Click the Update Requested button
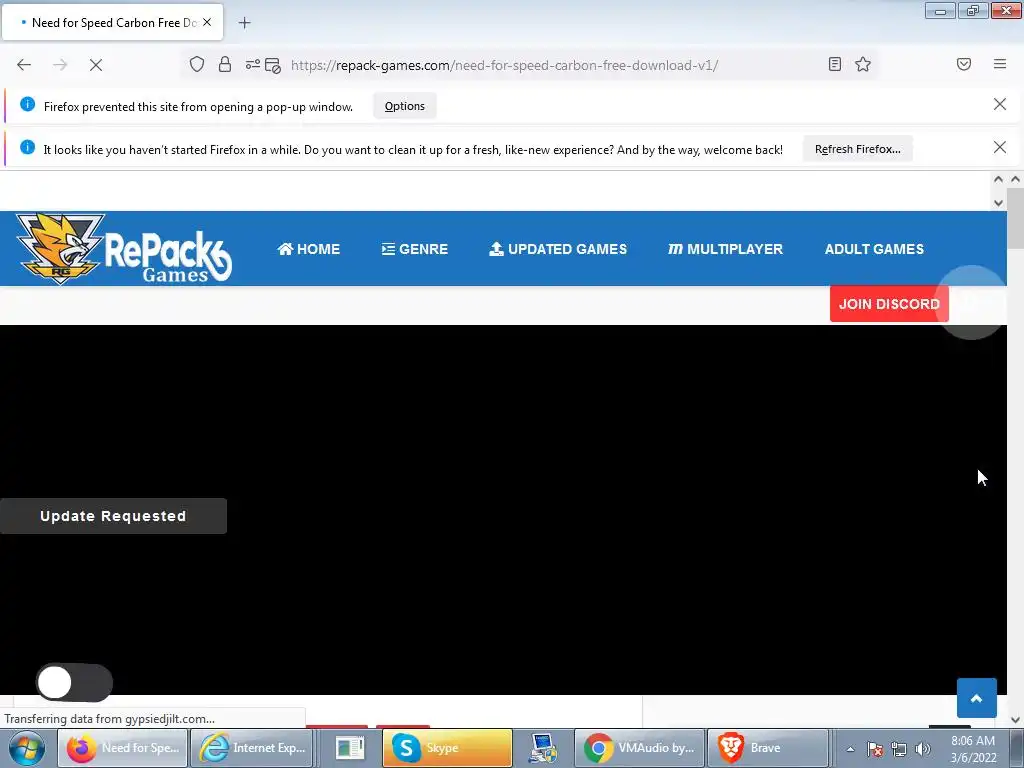The width and height of the screenshot is (1024, 768). click(113, 516)
